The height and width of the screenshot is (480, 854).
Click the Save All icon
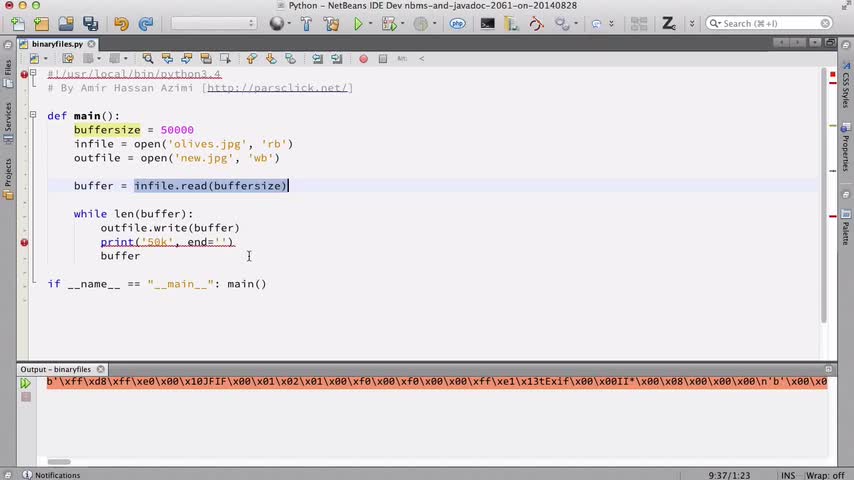(x=90, y=23)
